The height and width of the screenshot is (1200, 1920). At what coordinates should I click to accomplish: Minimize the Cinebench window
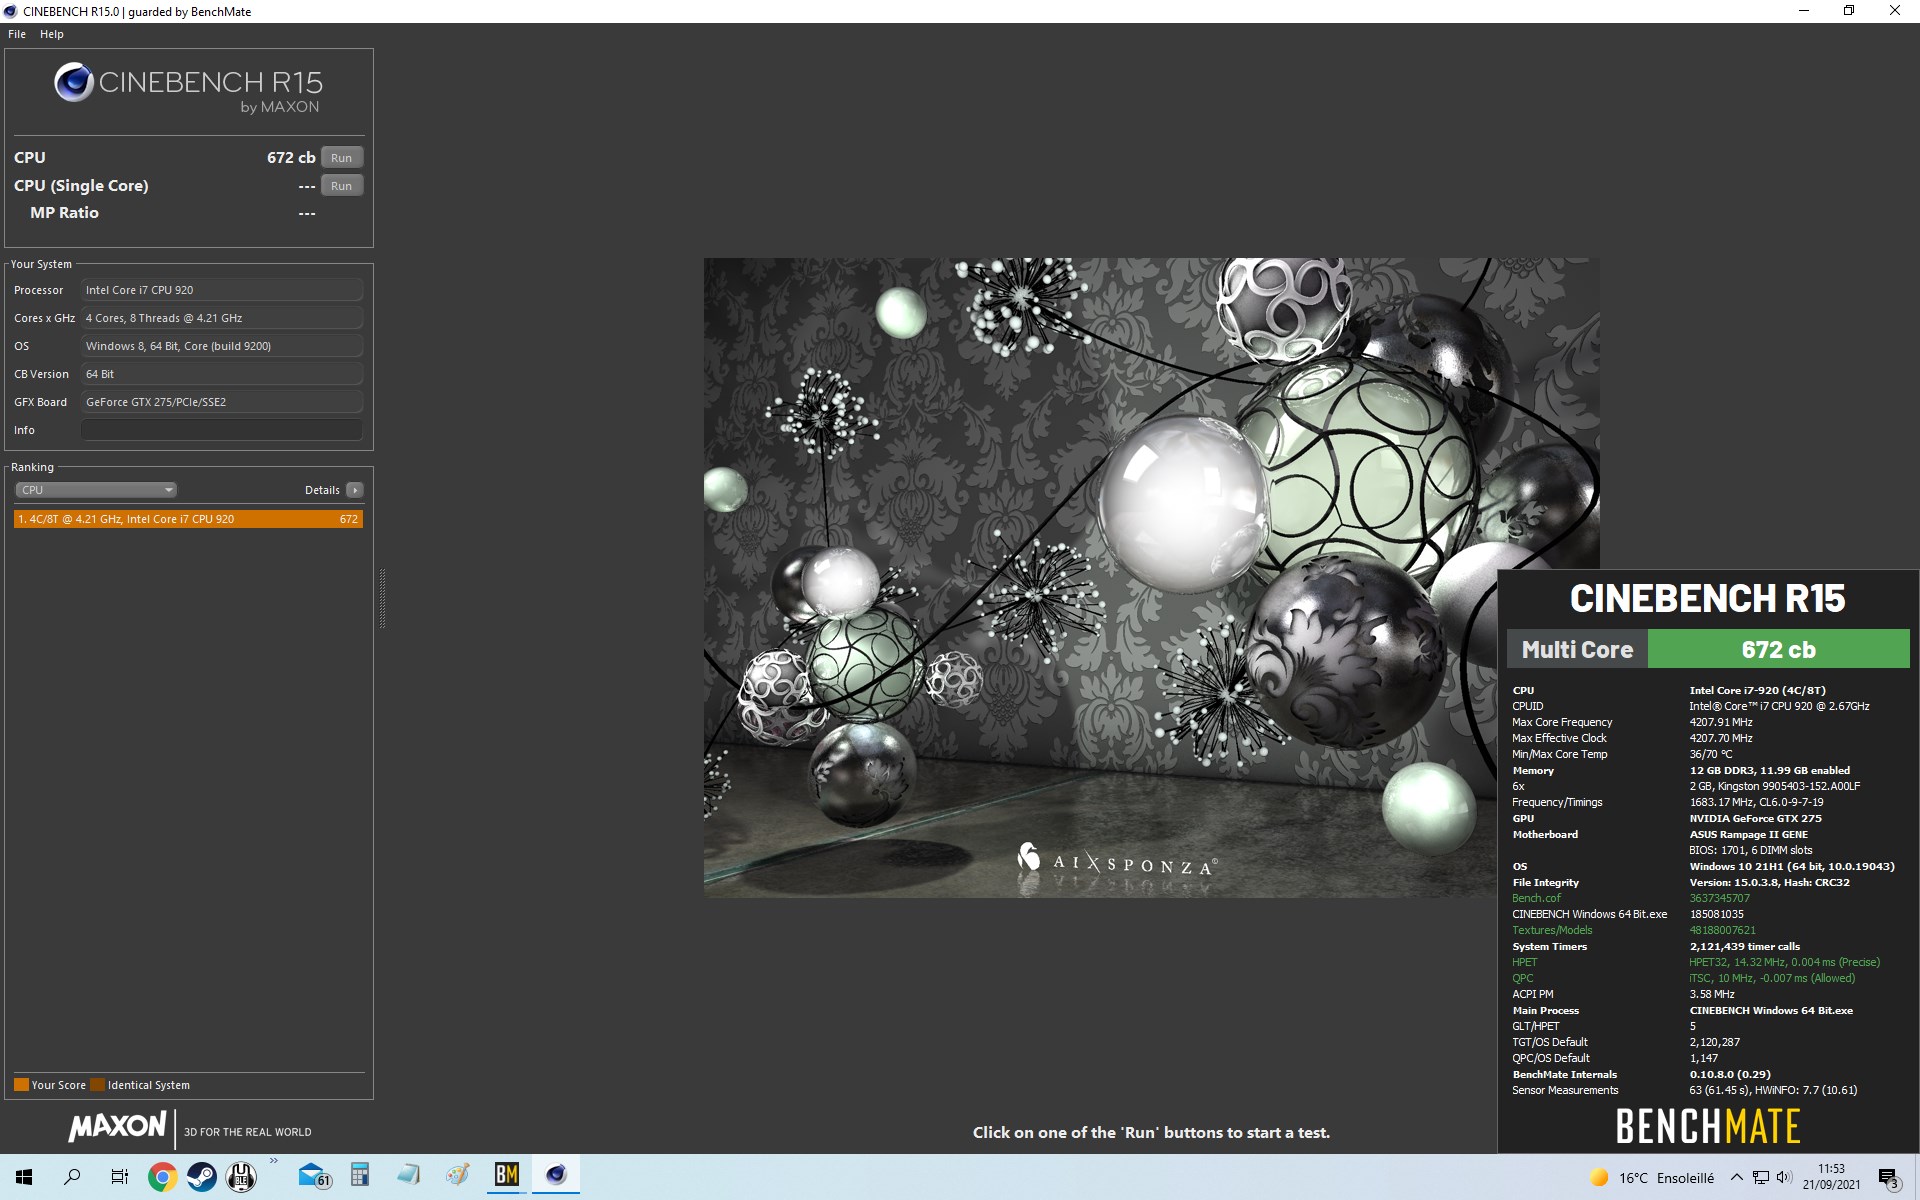pyautogui.click(x=1804, y=11)
